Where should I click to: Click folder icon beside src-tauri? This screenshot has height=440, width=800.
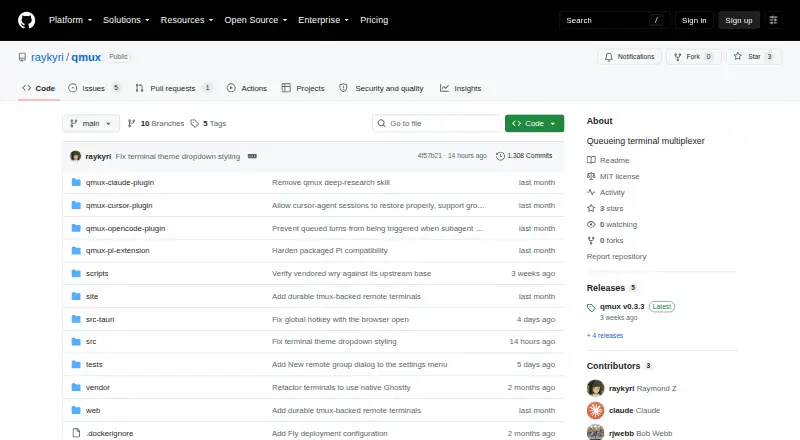[76, 319]
